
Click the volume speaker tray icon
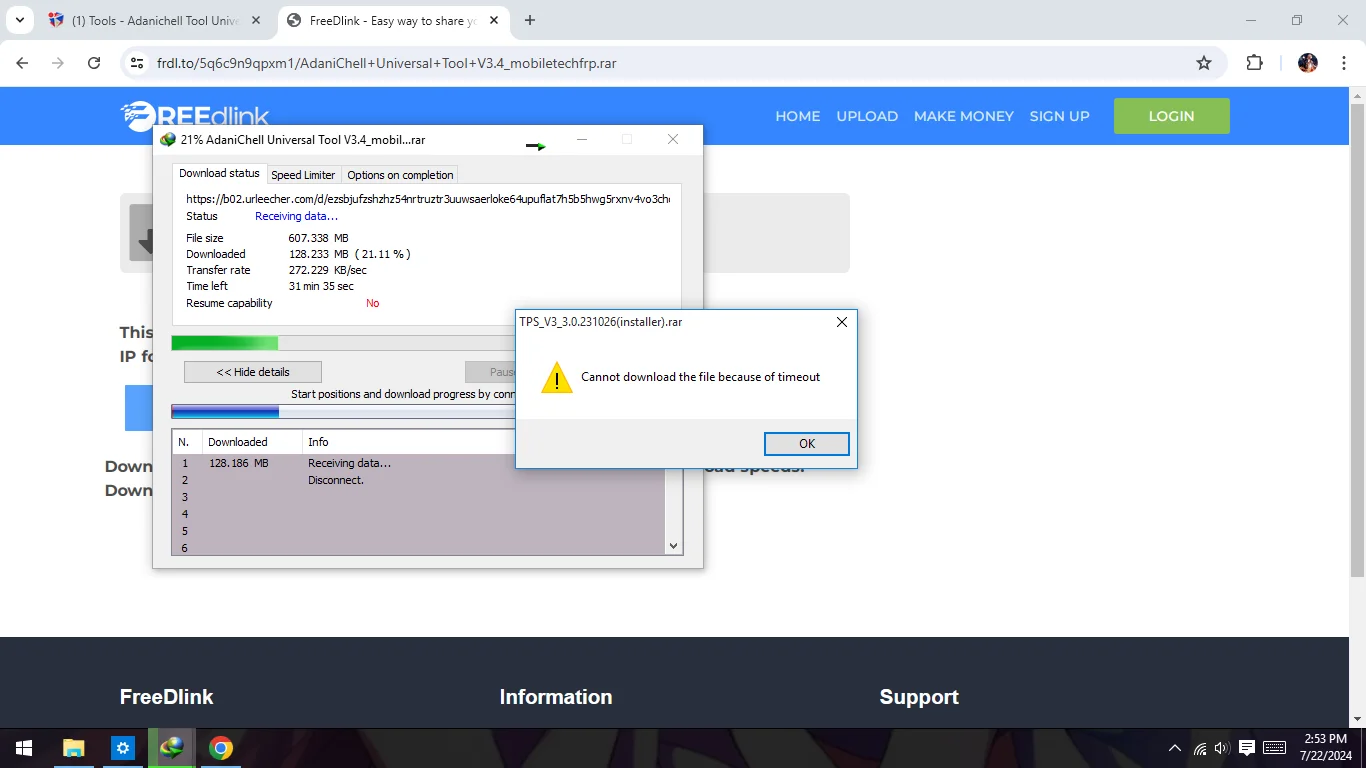1221,748
